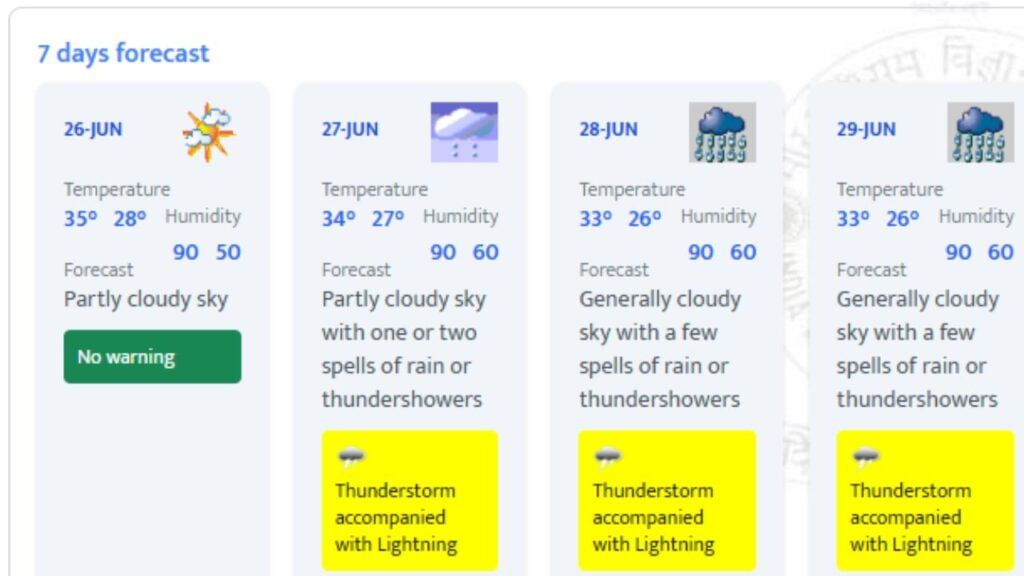Click the 35° max temperature on 26-JUN
Image resolution: width=1024 pixels, height=576 pixels.
[80, 219]
